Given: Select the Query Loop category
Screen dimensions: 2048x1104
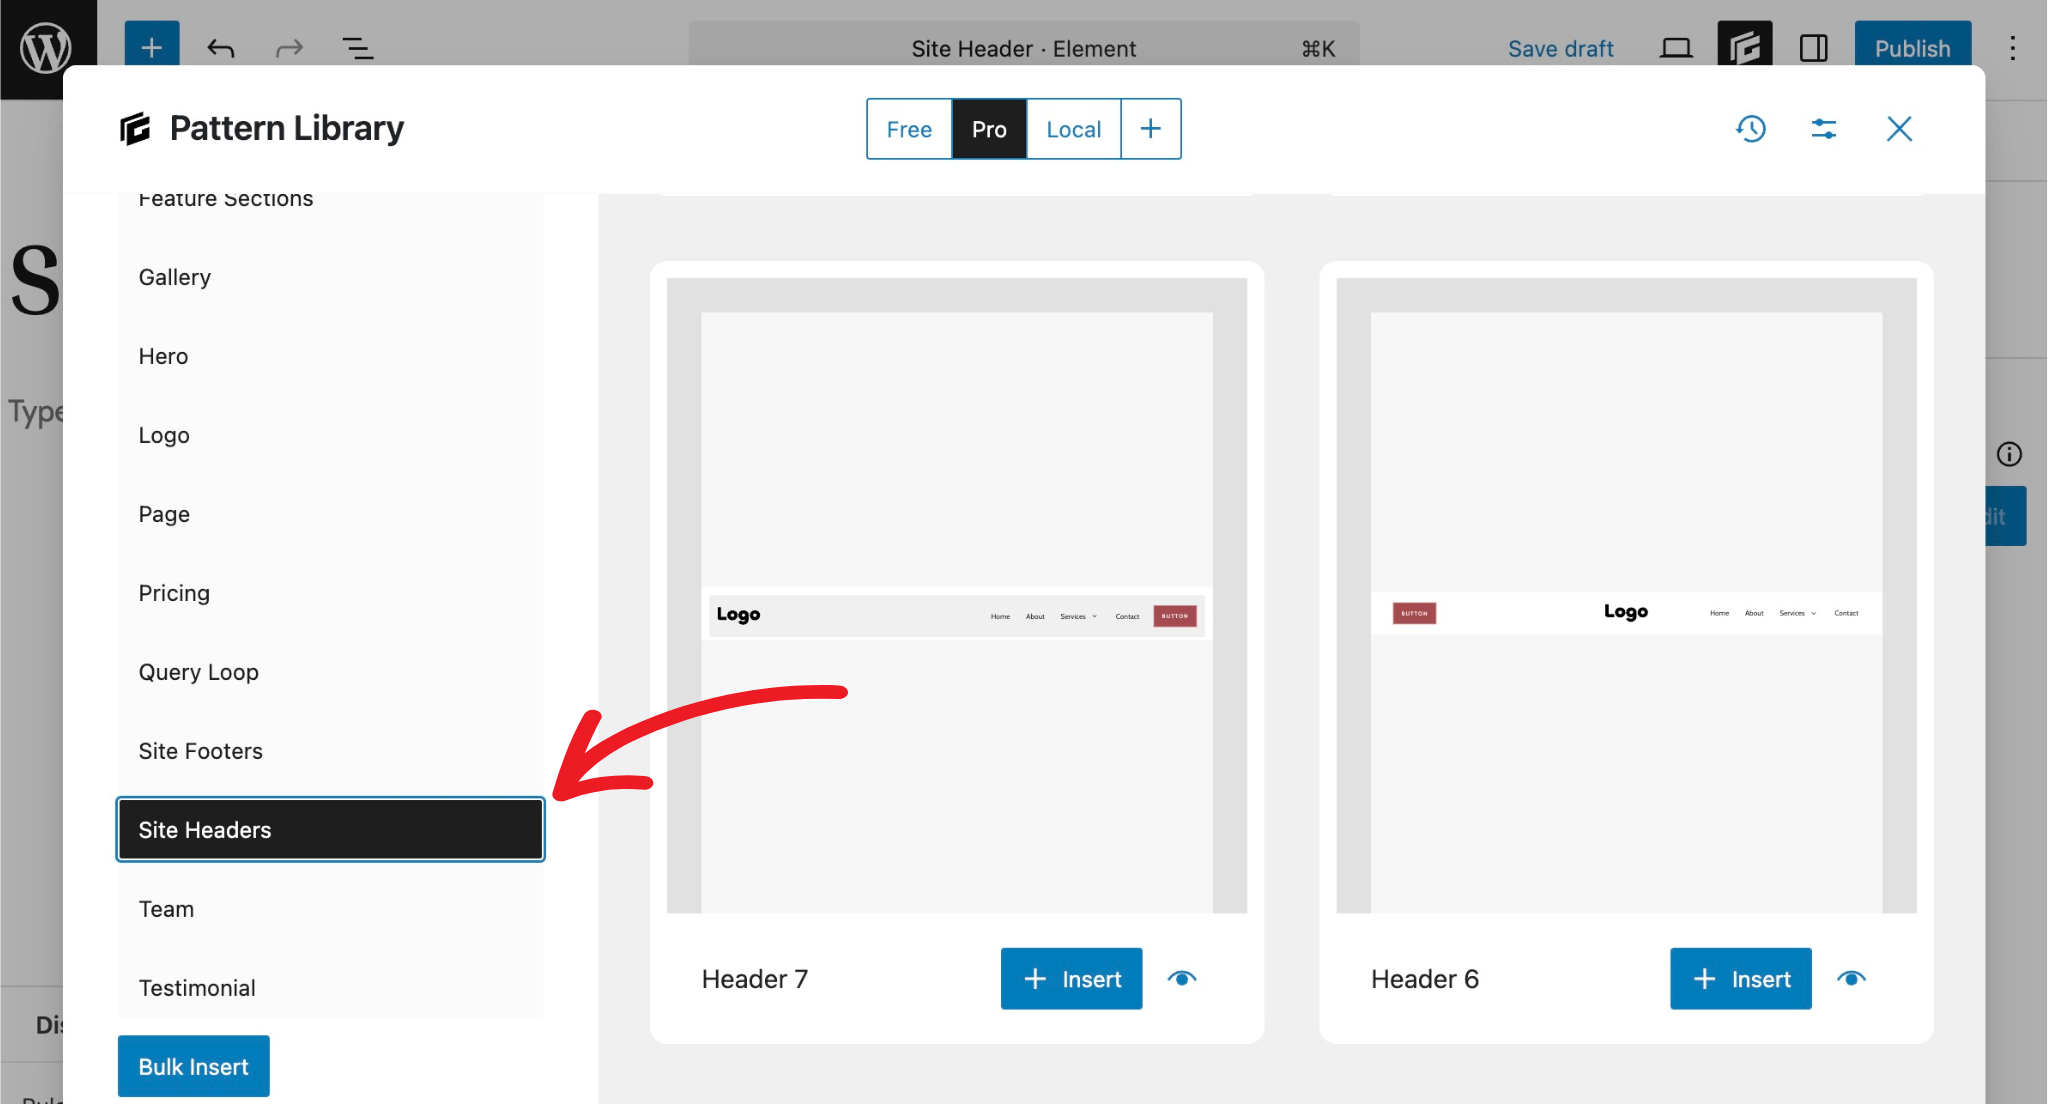Looking at the screenshot, I should pyautogui.click(x=330, y=672).
